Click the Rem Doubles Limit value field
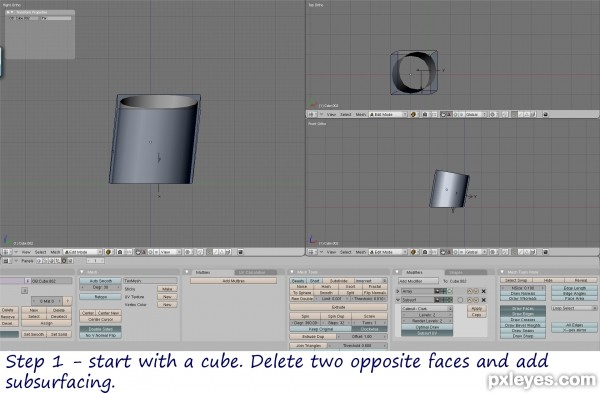Screen dimensions: 600x393 (x=331, y=298)
